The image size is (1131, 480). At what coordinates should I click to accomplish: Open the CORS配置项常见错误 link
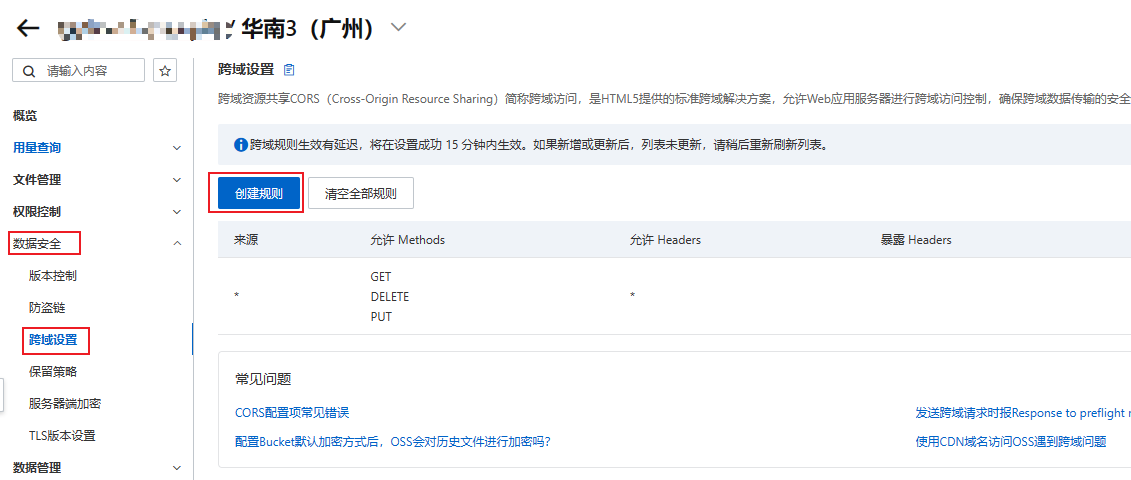[292, 412]
